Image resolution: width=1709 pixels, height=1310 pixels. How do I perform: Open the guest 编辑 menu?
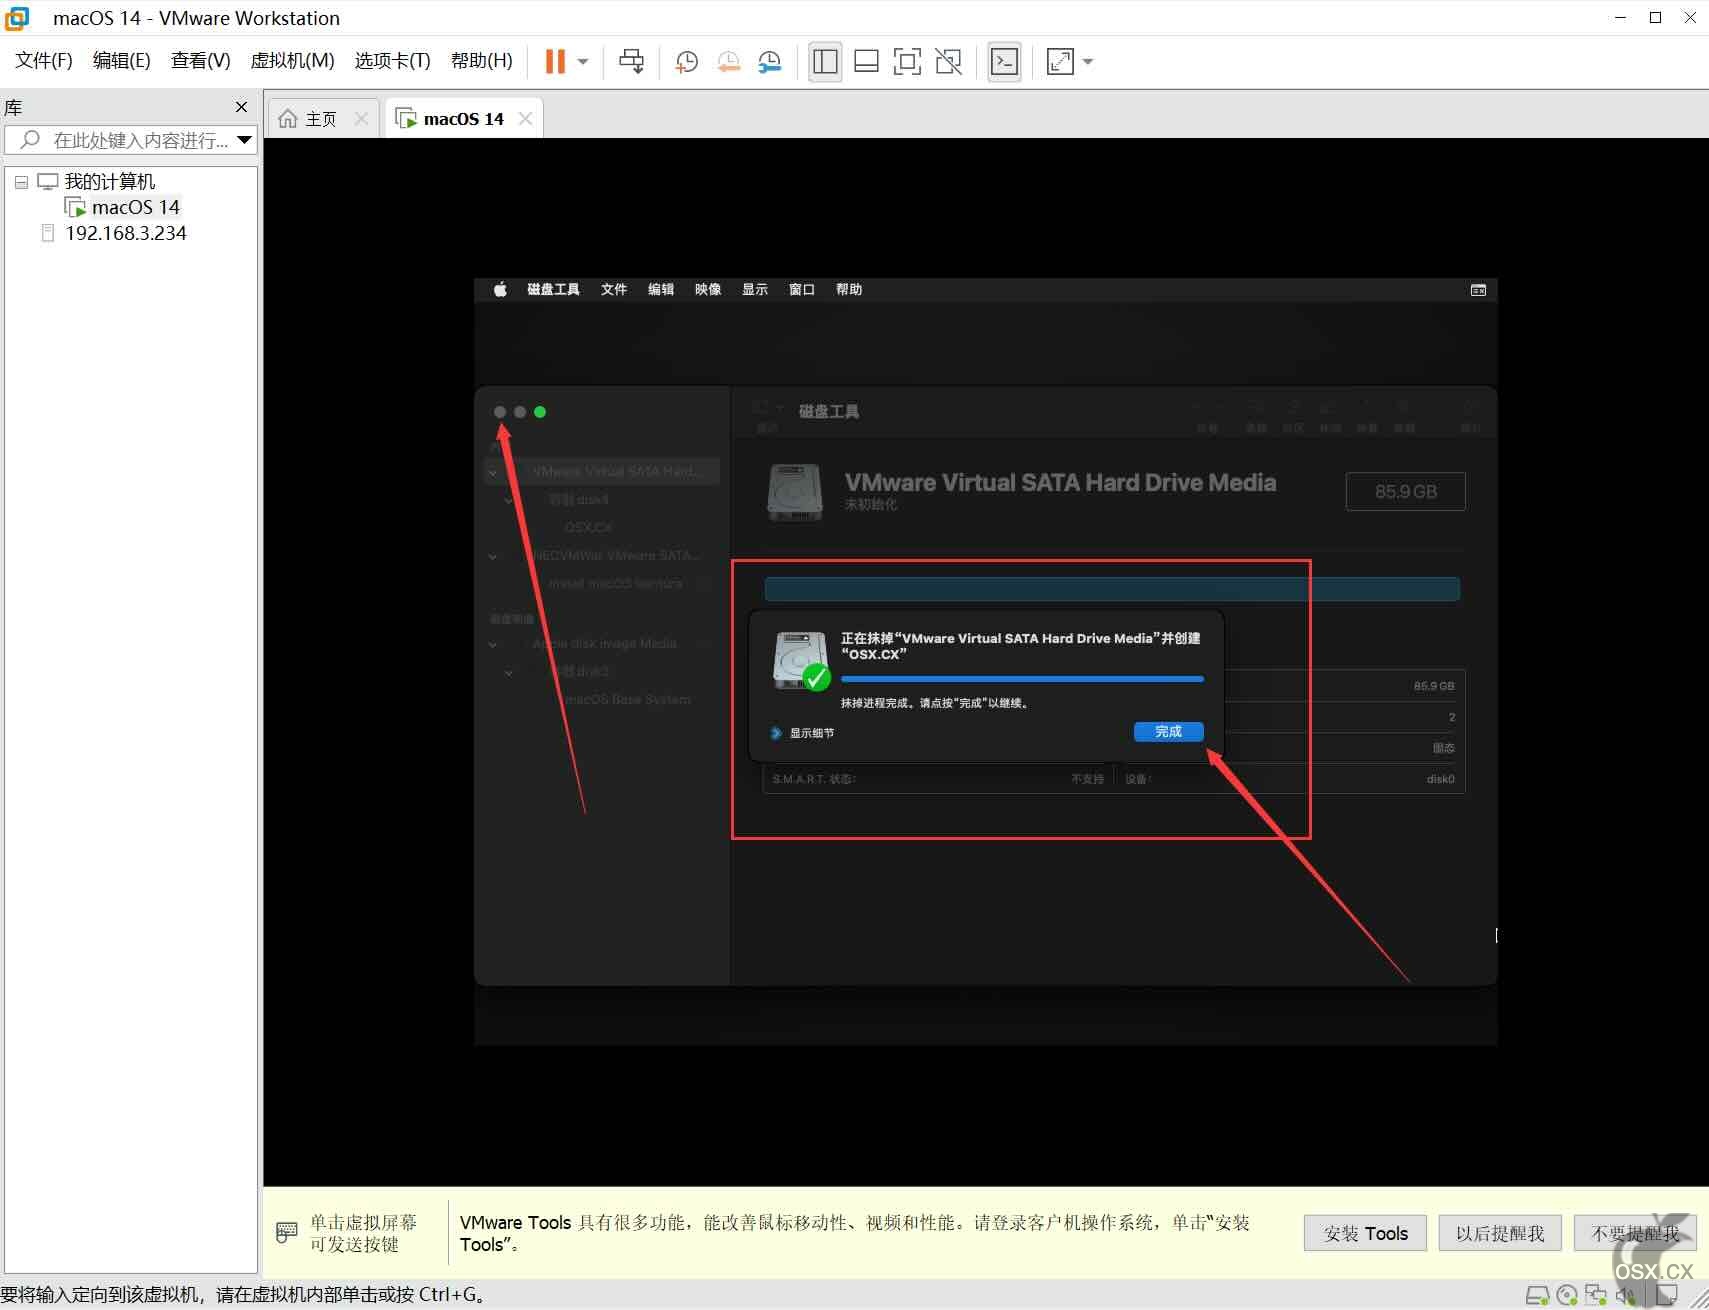point(661,289)
